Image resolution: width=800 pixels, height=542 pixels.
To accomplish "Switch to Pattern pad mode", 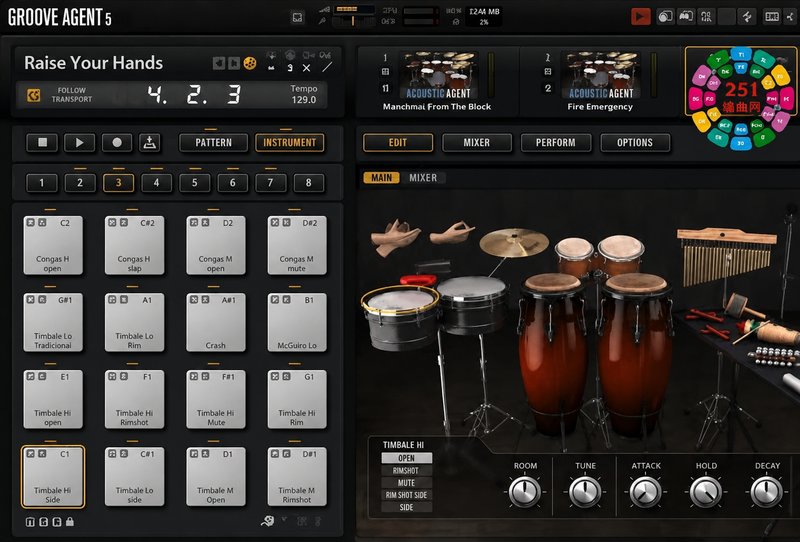I will coord(213,143).
